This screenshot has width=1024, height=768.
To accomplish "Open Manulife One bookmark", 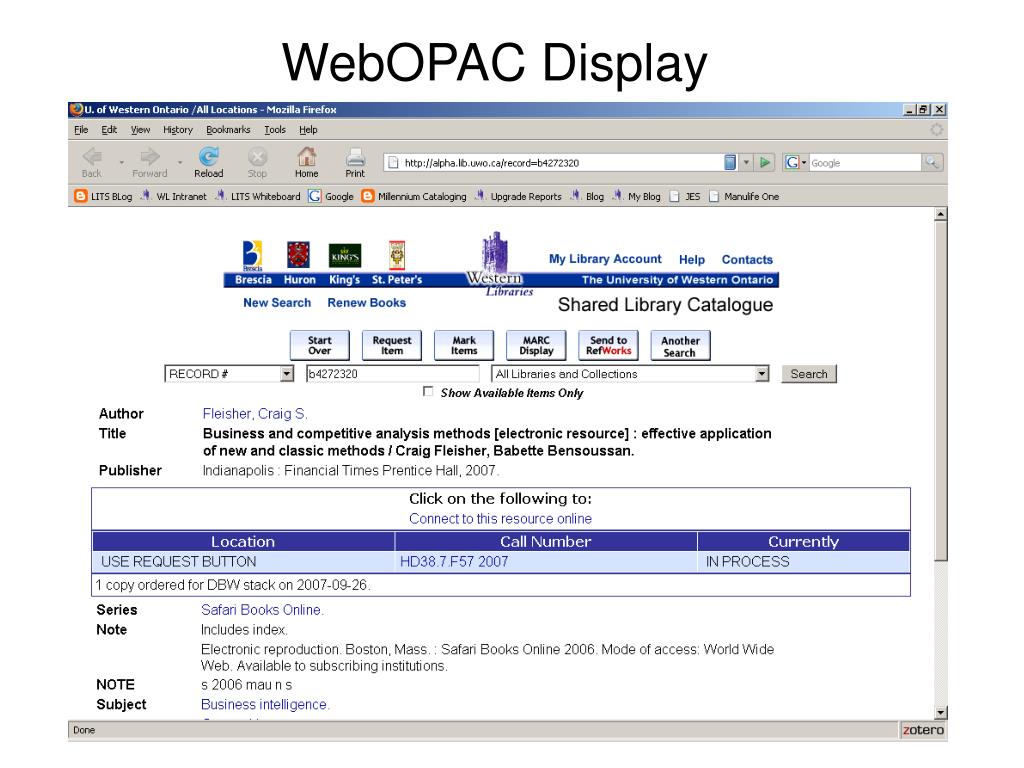I will [x=744, y=196].
